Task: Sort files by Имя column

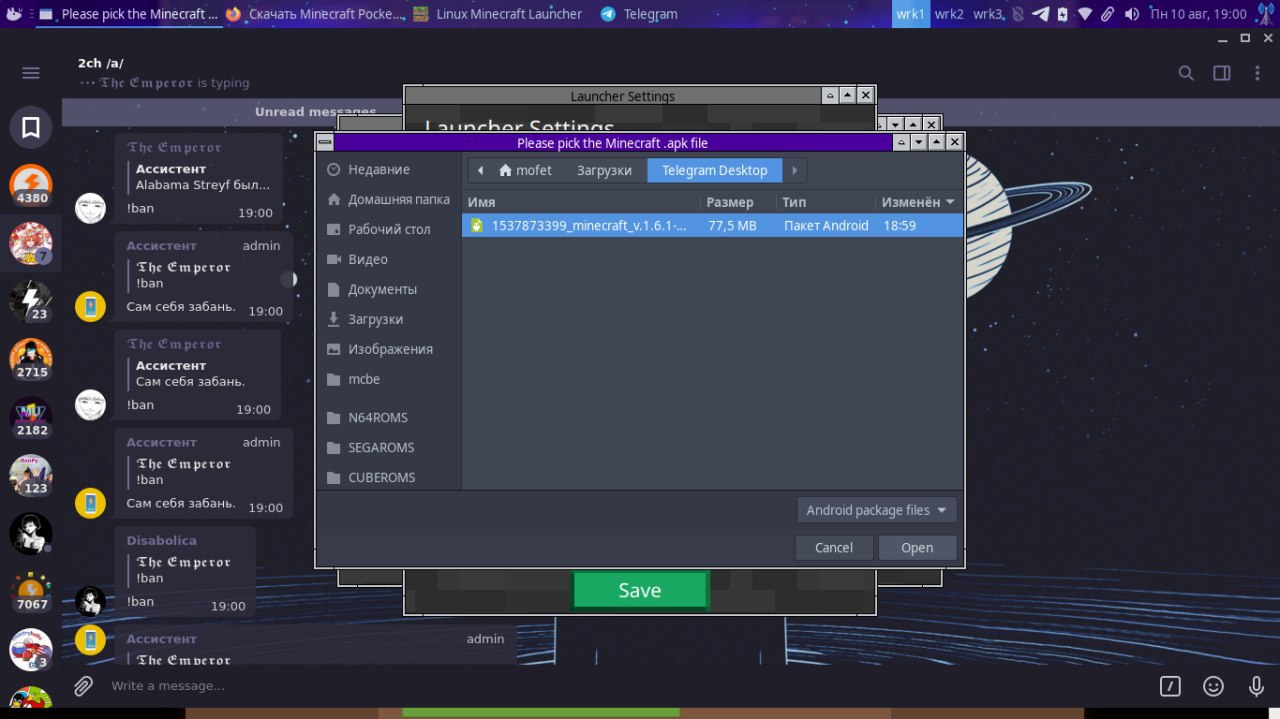Action: [581, 202]
